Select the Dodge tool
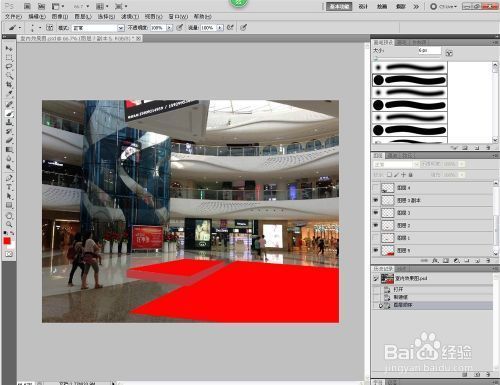Image resolution: width=500 pixels, height=385 pixels. point(9,168)
